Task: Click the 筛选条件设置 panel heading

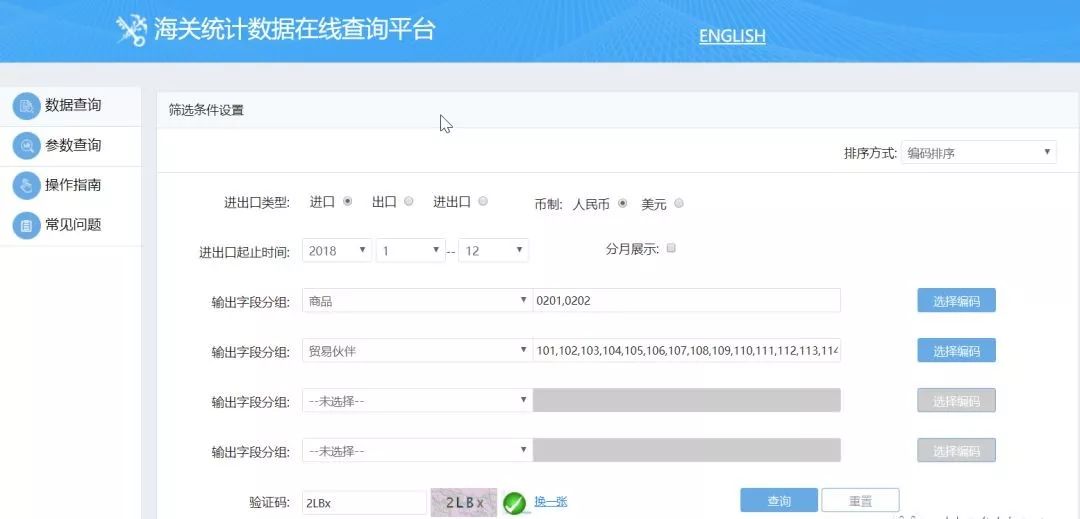Action: (x=206, y=110)
